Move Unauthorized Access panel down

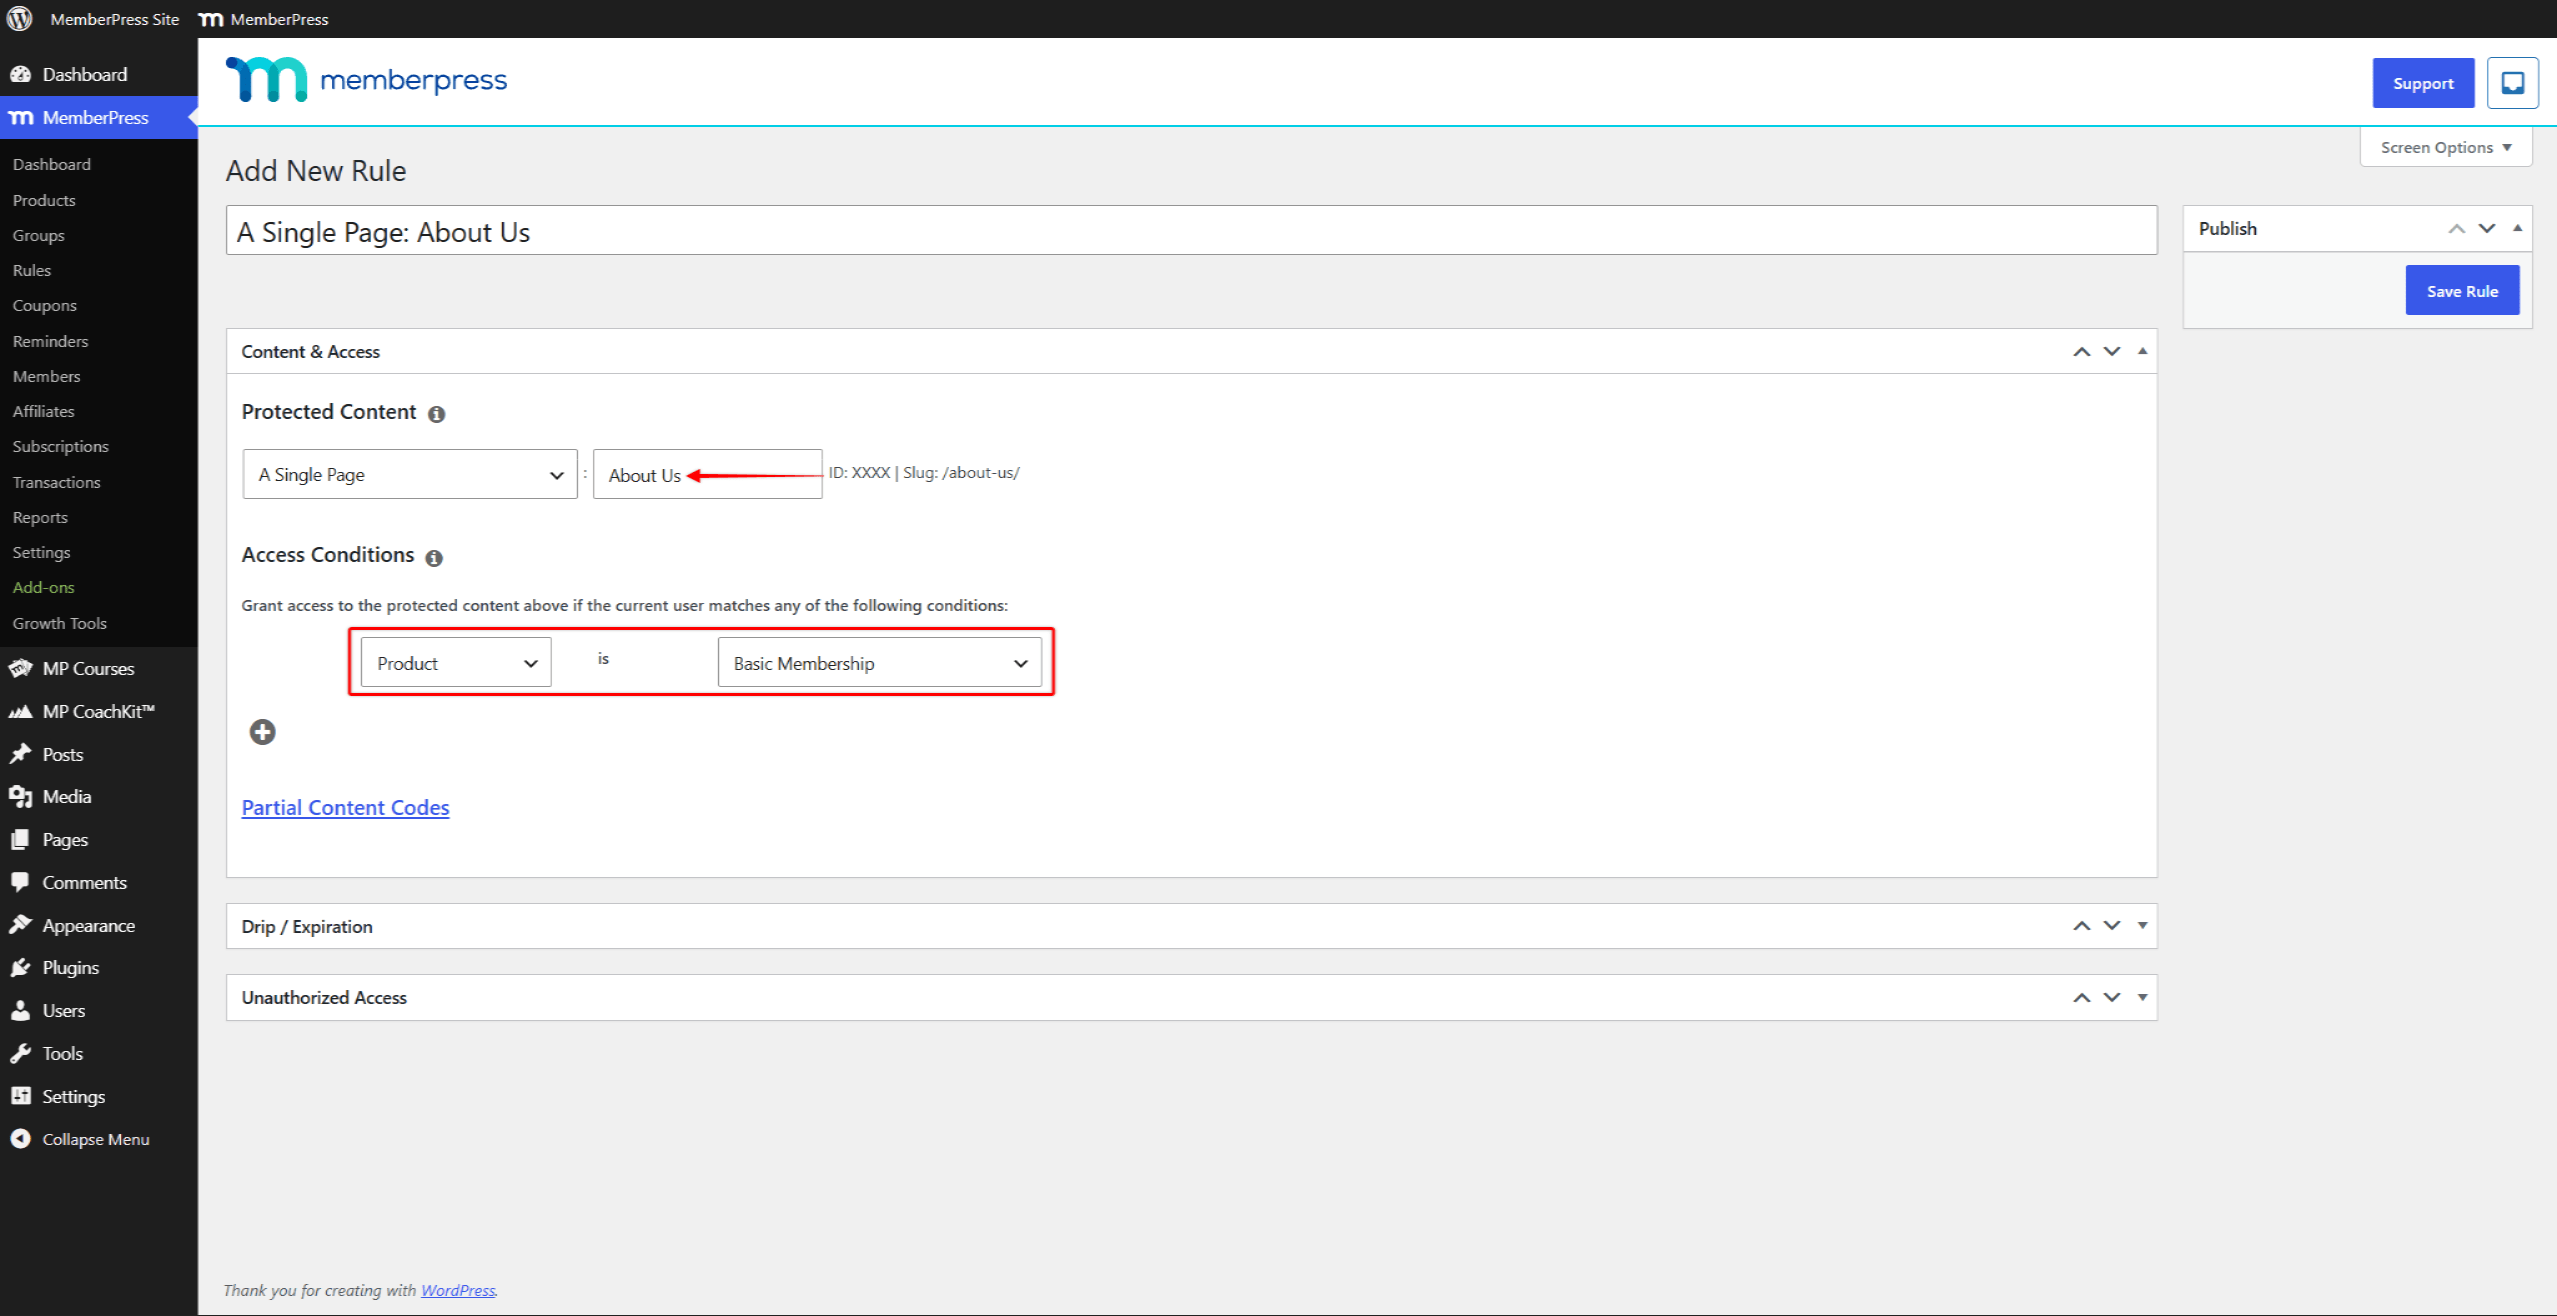point(2112,998)
